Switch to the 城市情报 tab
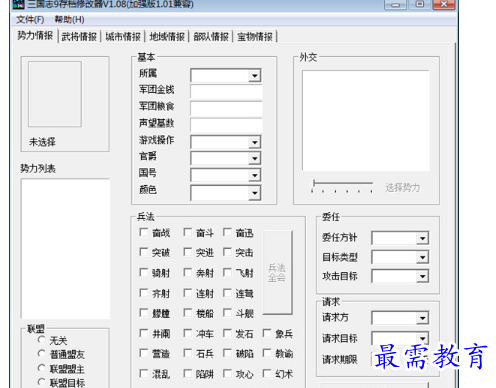496x388 pixels. coord(123,36)
